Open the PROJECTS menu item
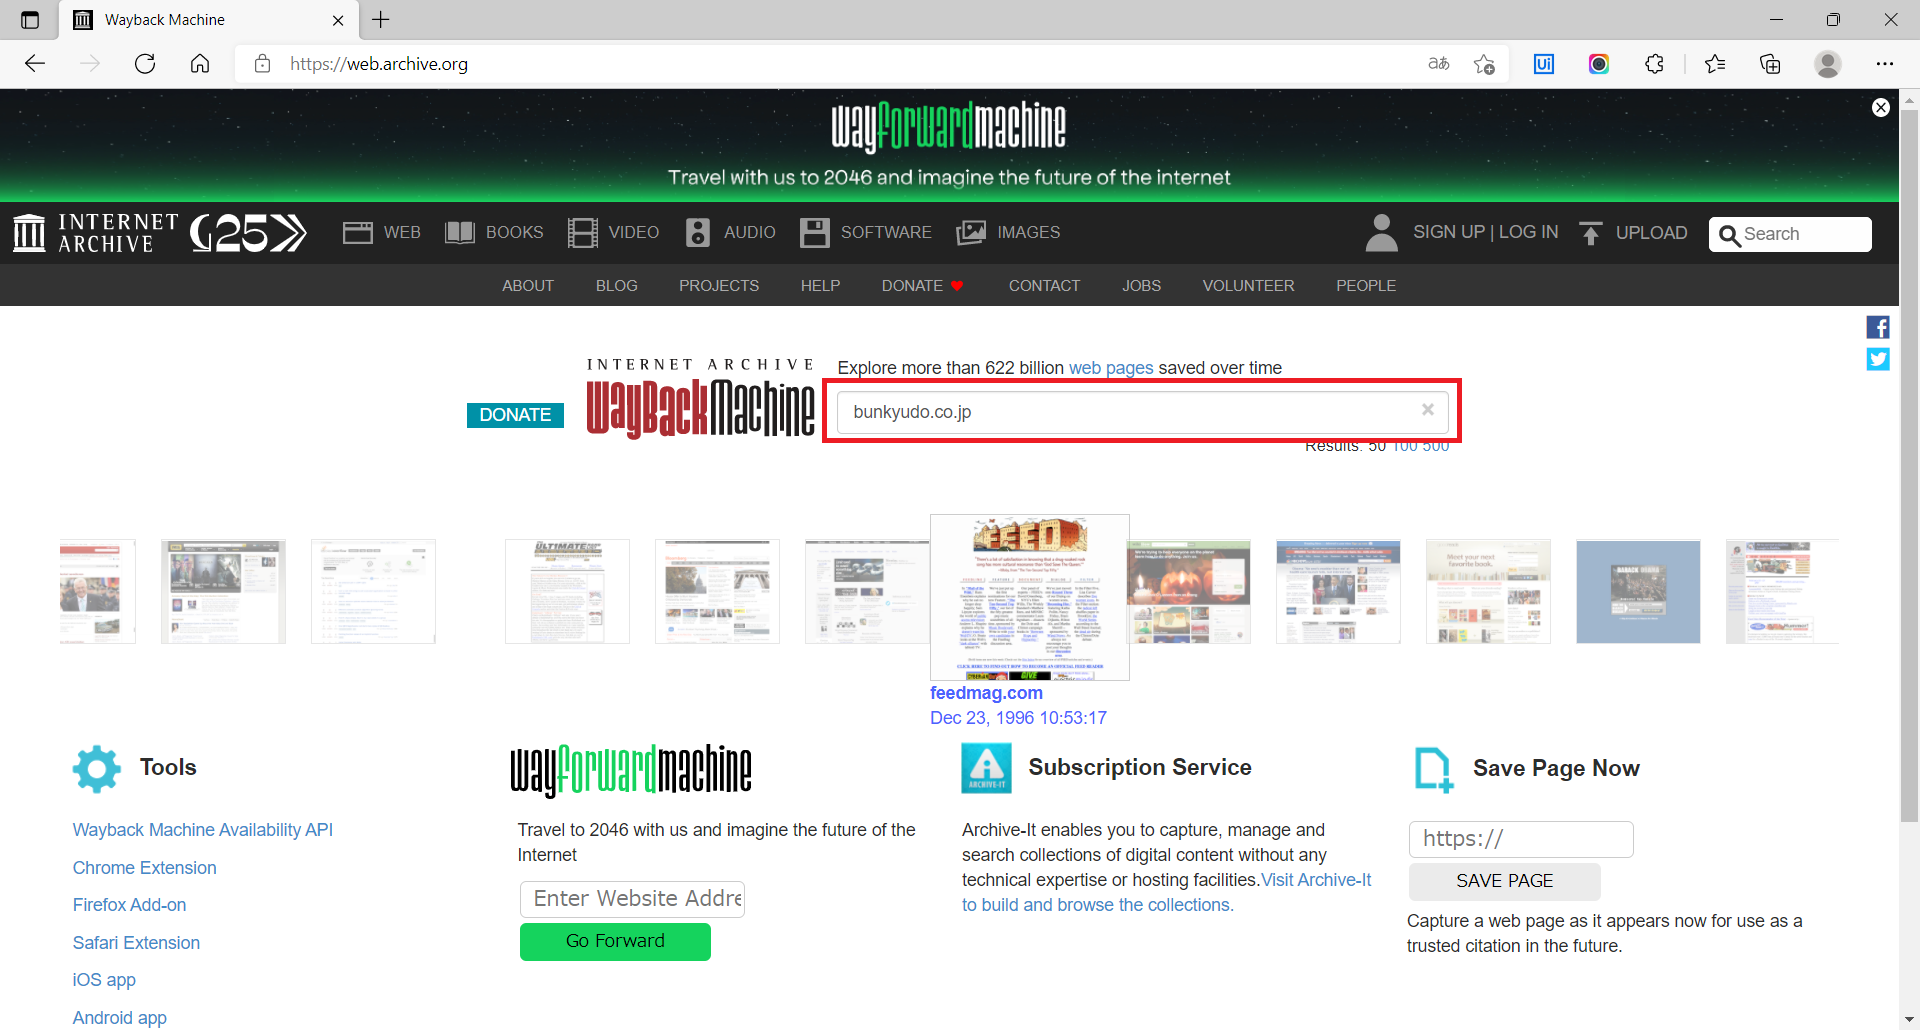This screenshot has height=1030, width=1920. tap(718, 286)
